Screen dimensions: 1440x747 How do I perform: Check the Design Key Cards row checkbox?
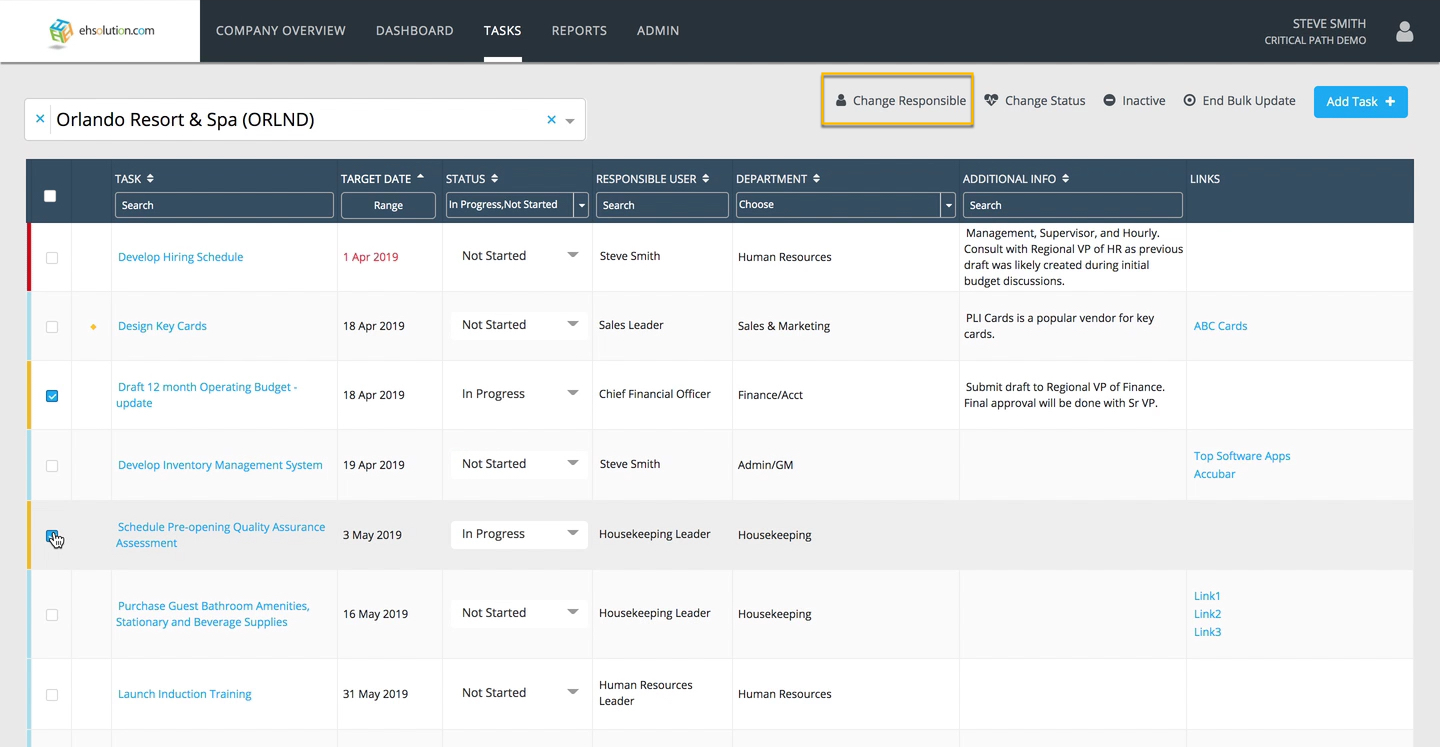pos(52,327)
